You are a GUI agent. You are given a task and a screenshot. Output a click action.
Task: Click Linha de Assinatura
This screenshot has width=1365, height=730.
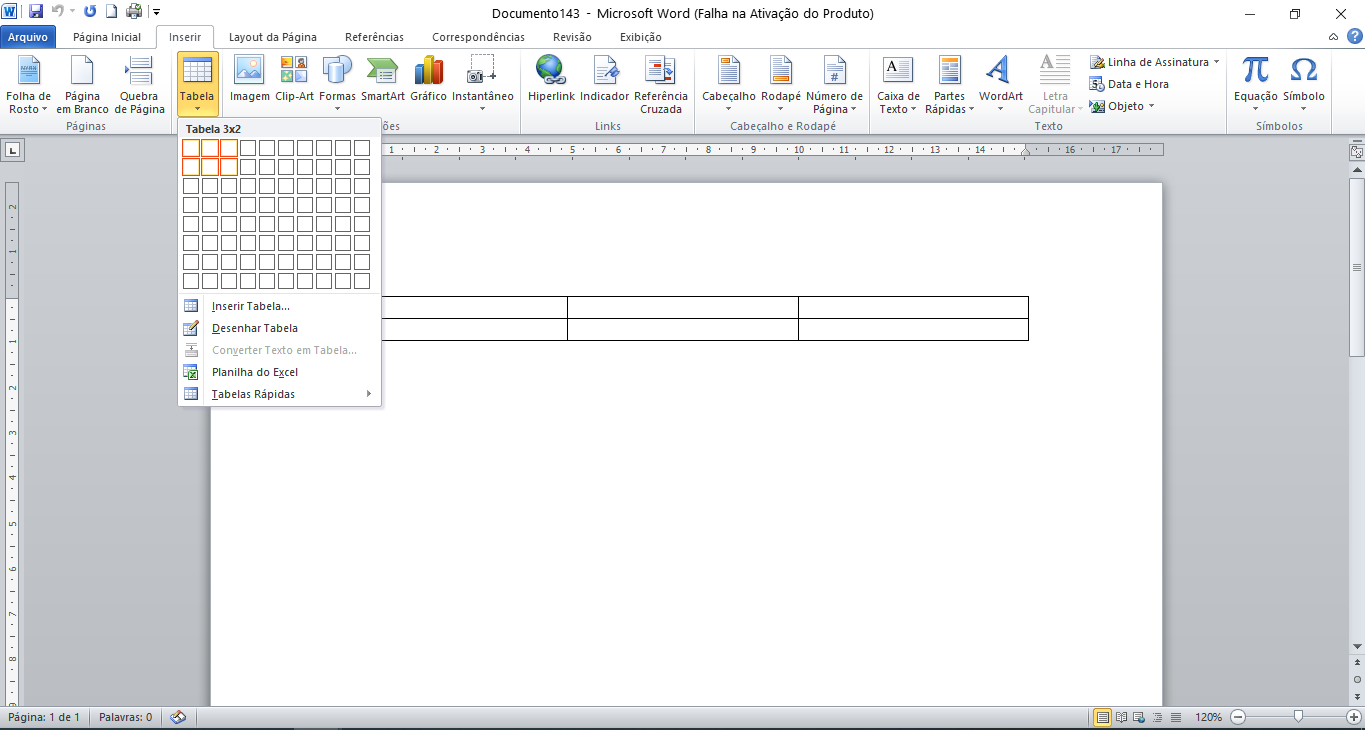[1155, 62]
